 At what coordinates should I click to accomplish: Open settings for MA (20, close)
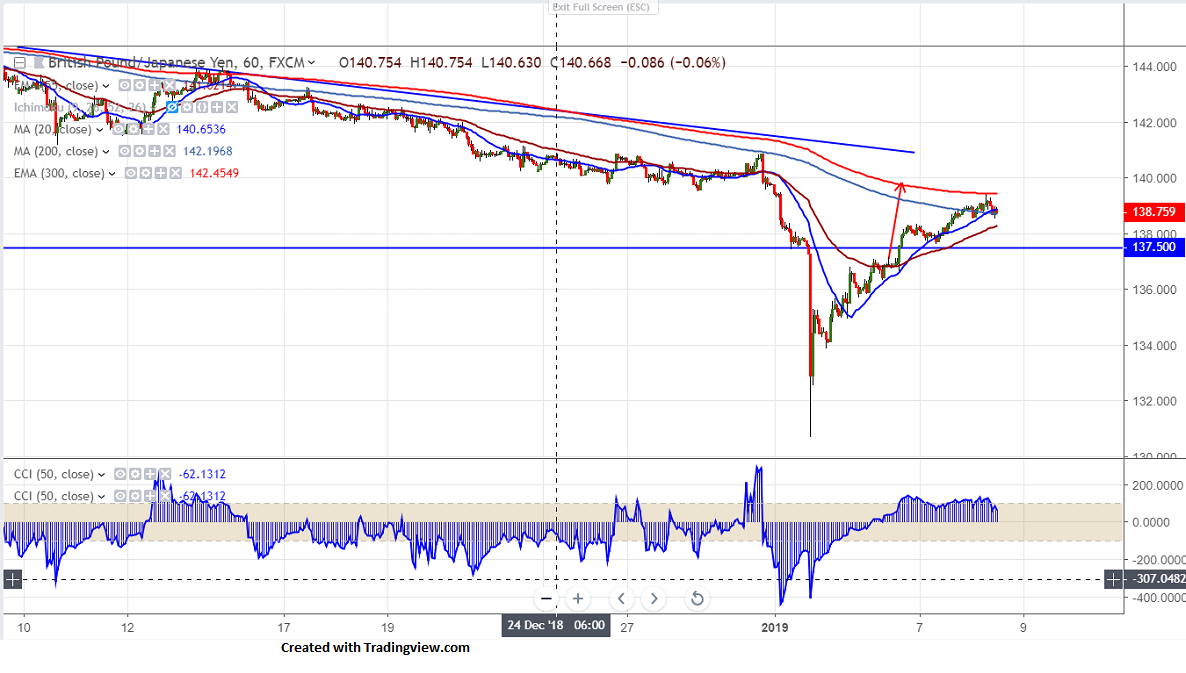134,129
